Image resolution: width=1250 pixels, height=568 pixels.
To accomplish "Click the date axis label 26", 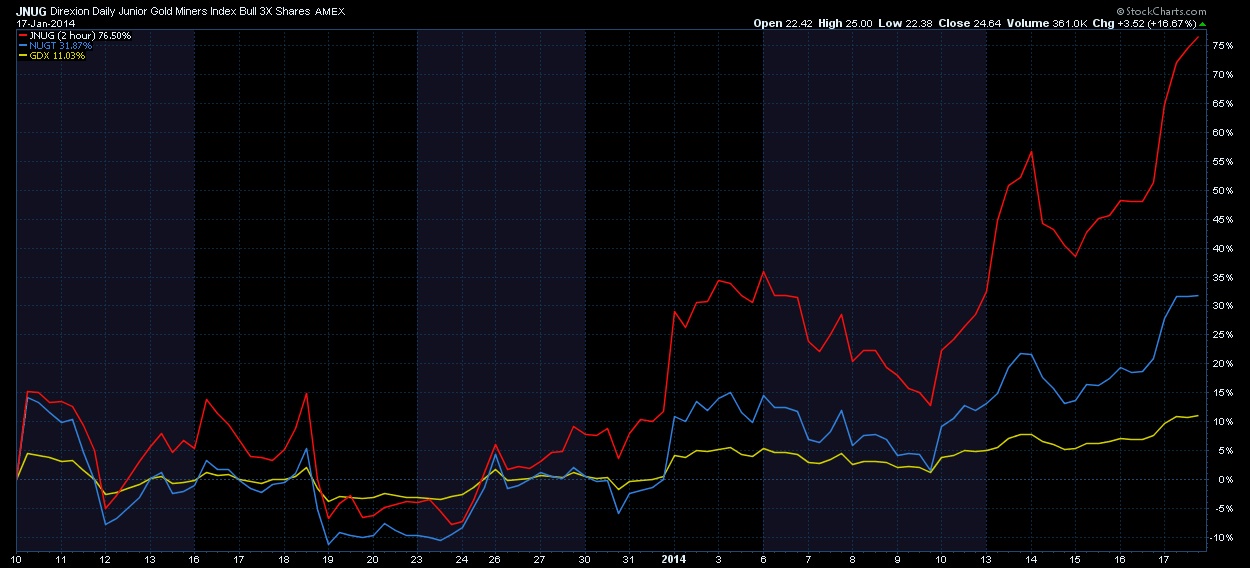I will pyautogui.click(x=495, y=561).
